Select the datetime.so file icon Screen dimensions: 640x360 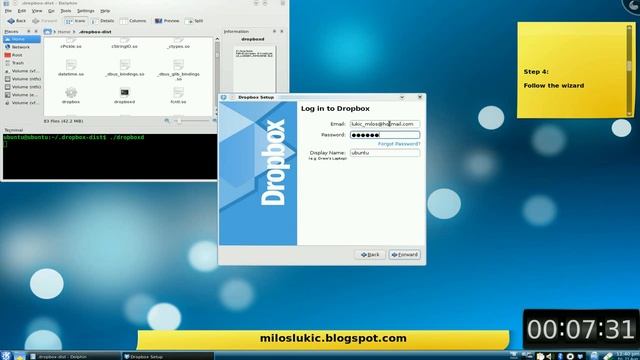click(x=71, y=65)
